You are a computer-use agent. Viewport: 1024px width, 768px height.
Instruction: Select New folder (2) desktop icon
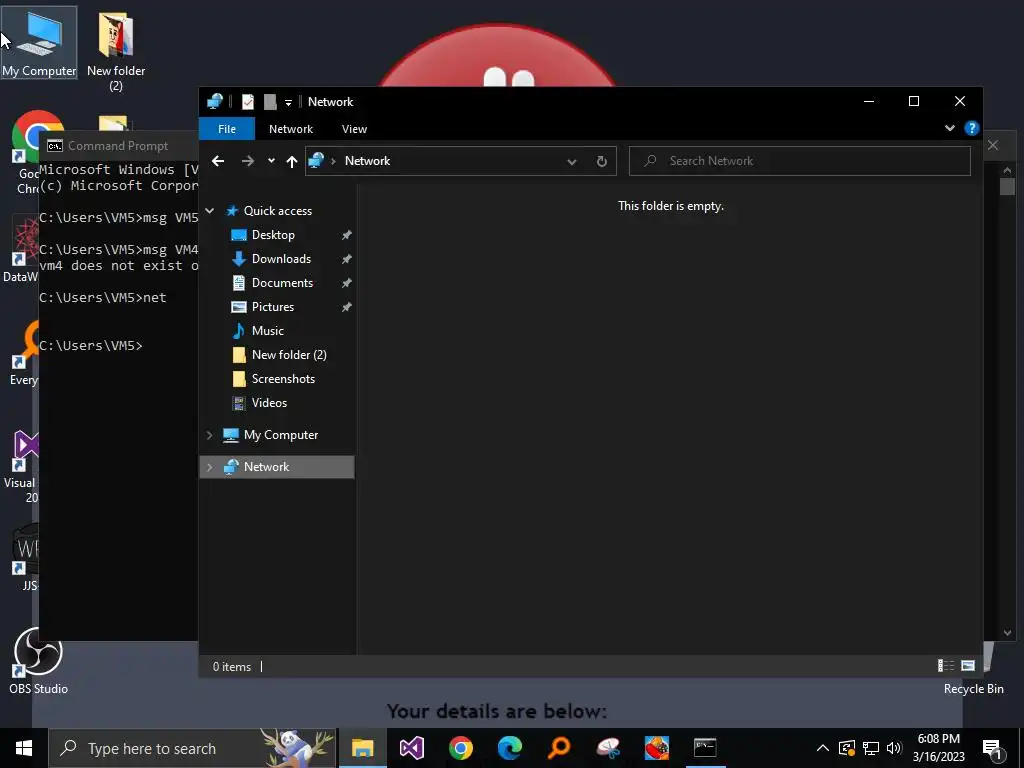click(x=116, y=52)
